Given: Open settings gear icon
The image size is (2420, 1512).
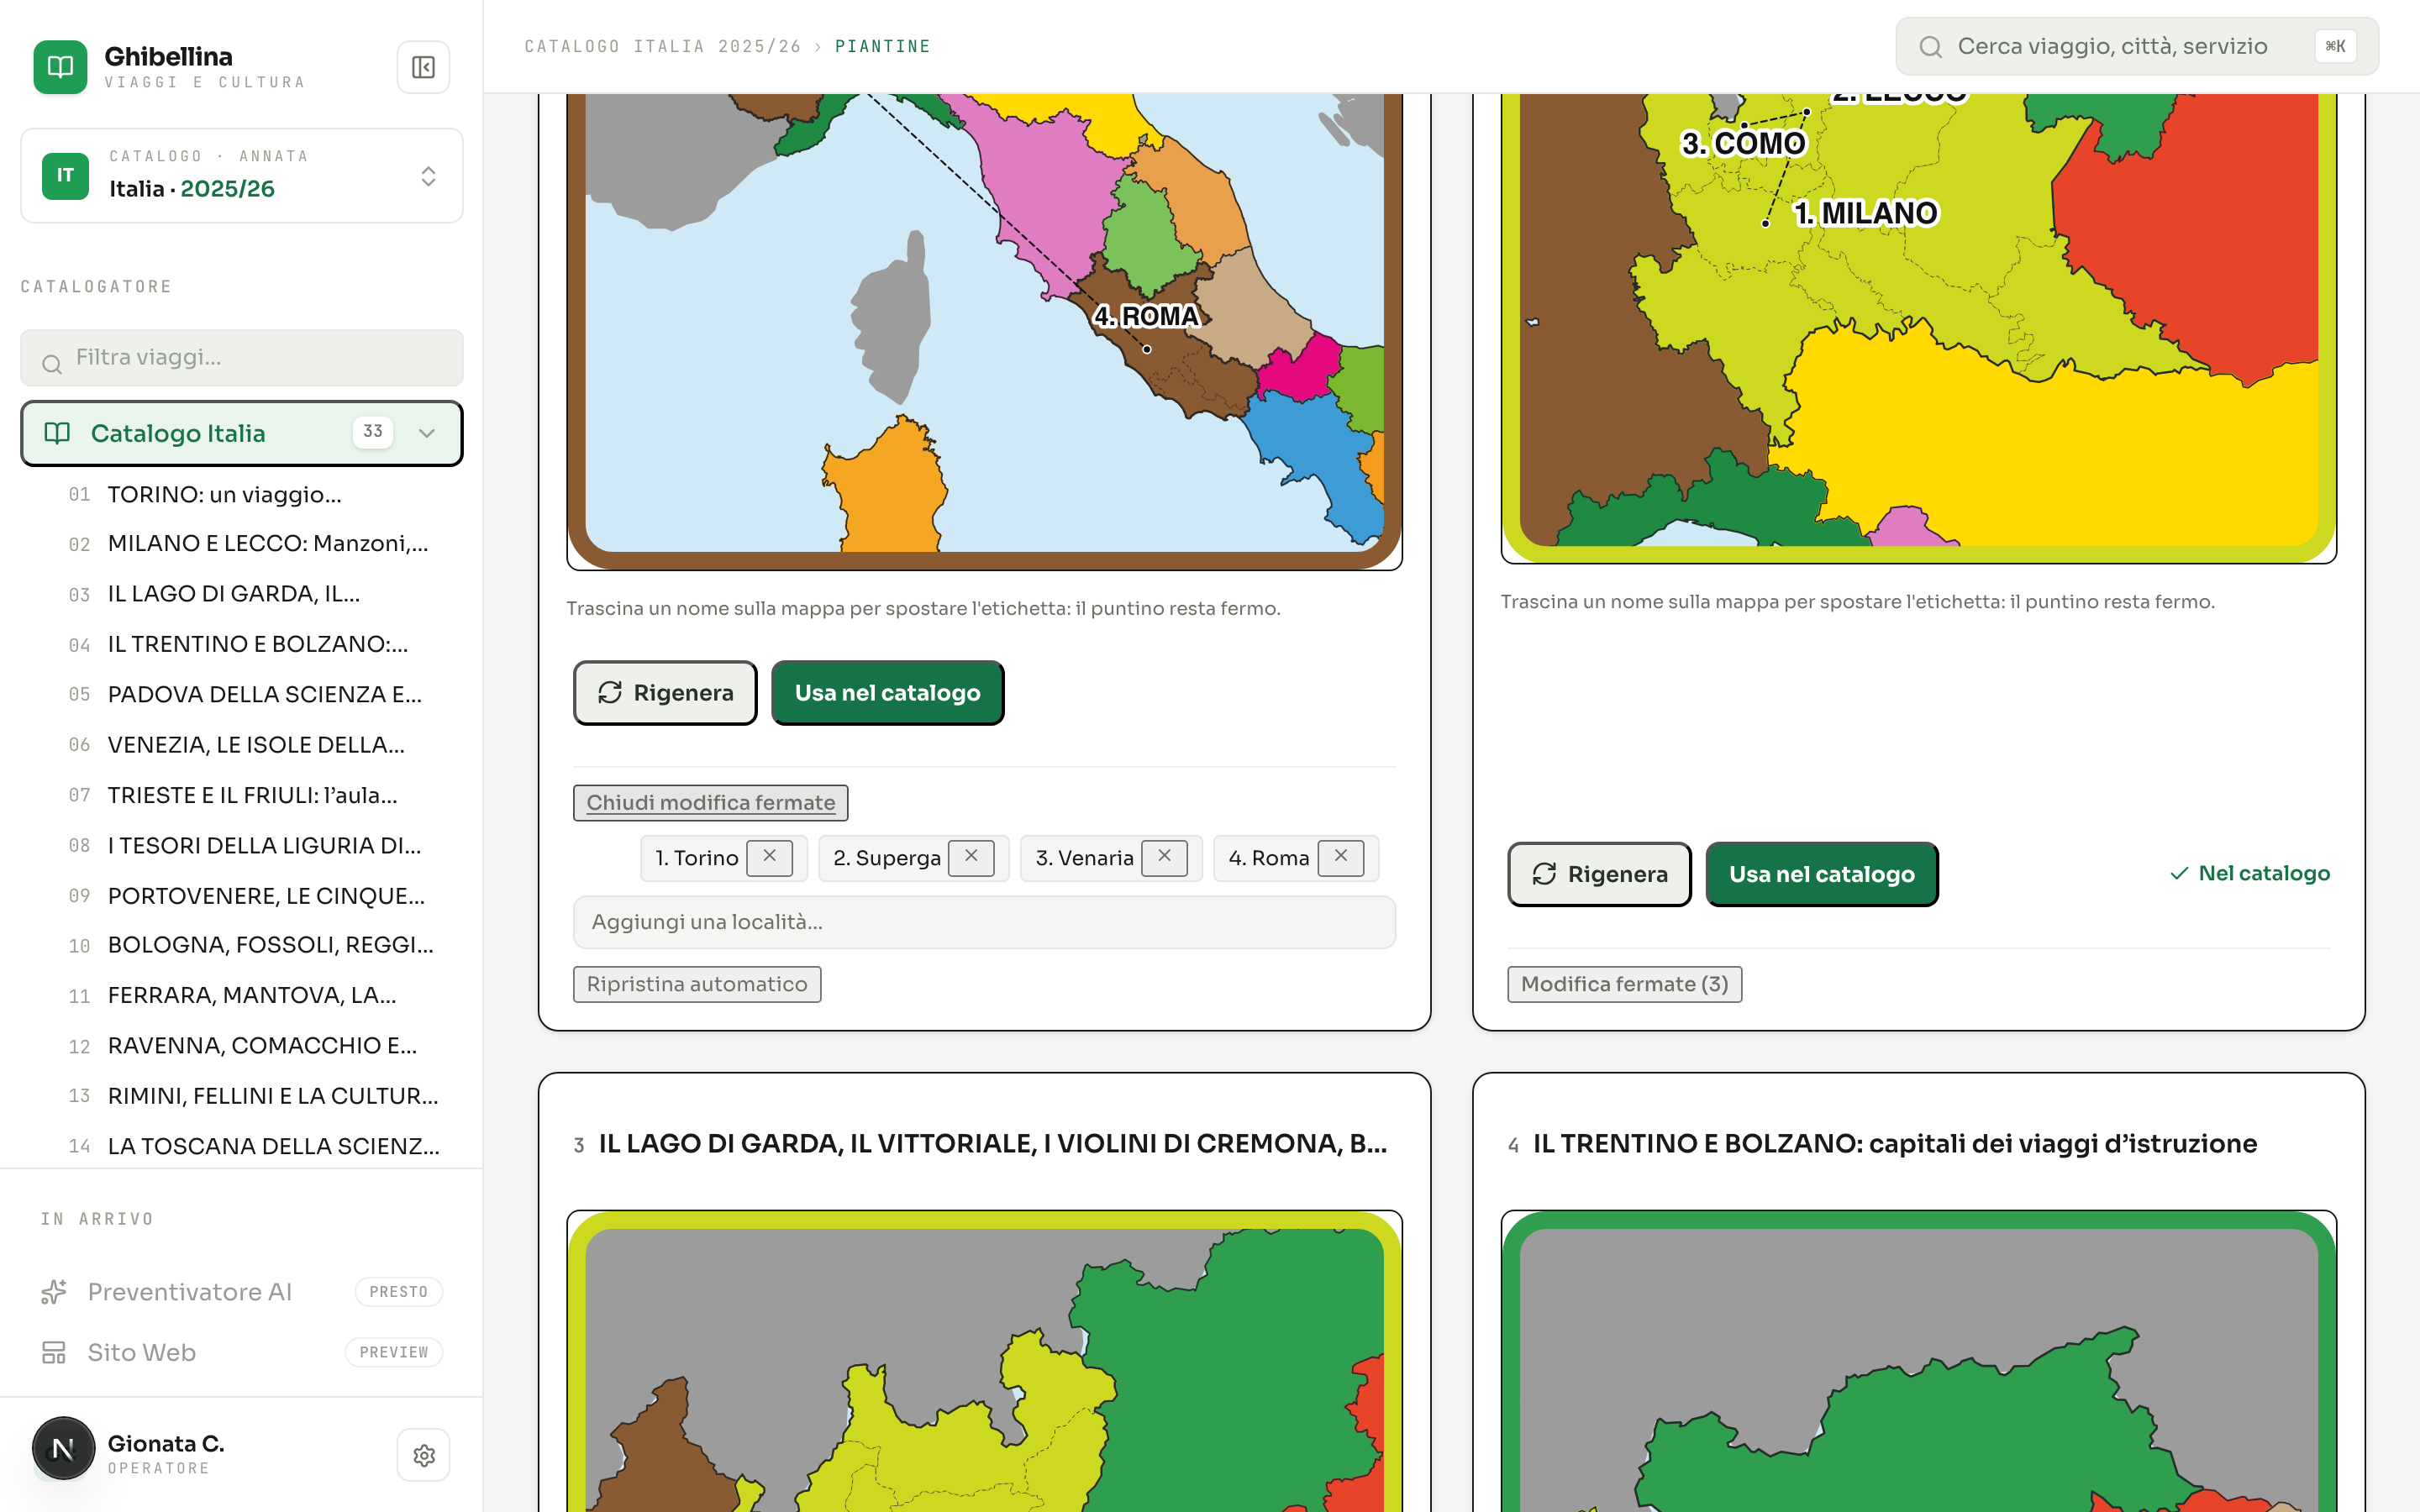Looking at the screenshot, I should (x=423, y=1455).
